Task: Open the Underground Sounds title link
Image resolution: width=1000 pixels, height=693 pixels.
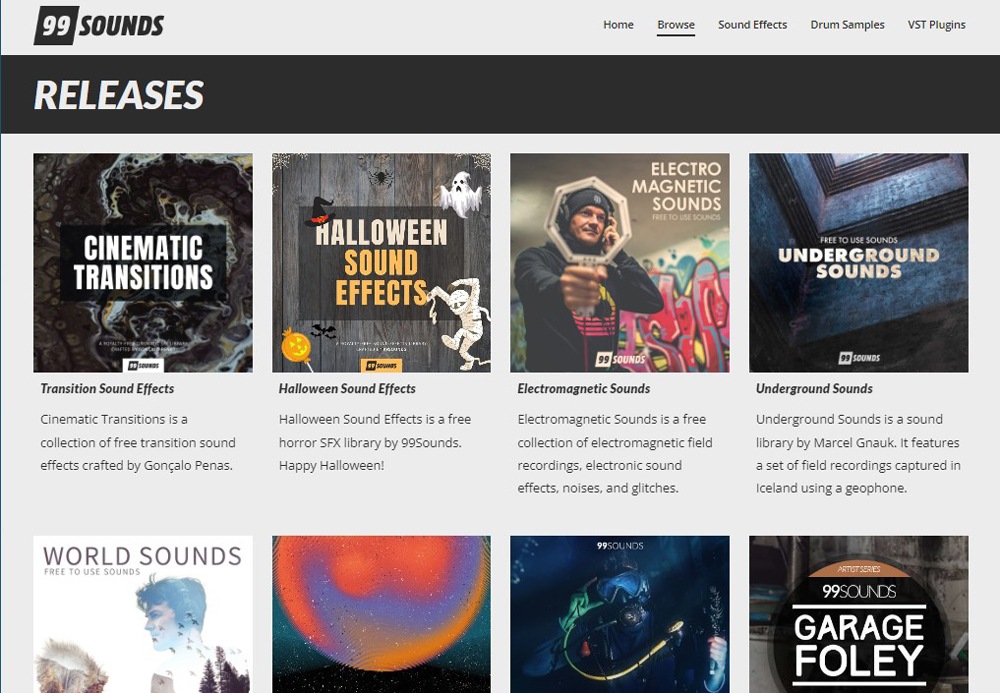Action: [814, 388]
